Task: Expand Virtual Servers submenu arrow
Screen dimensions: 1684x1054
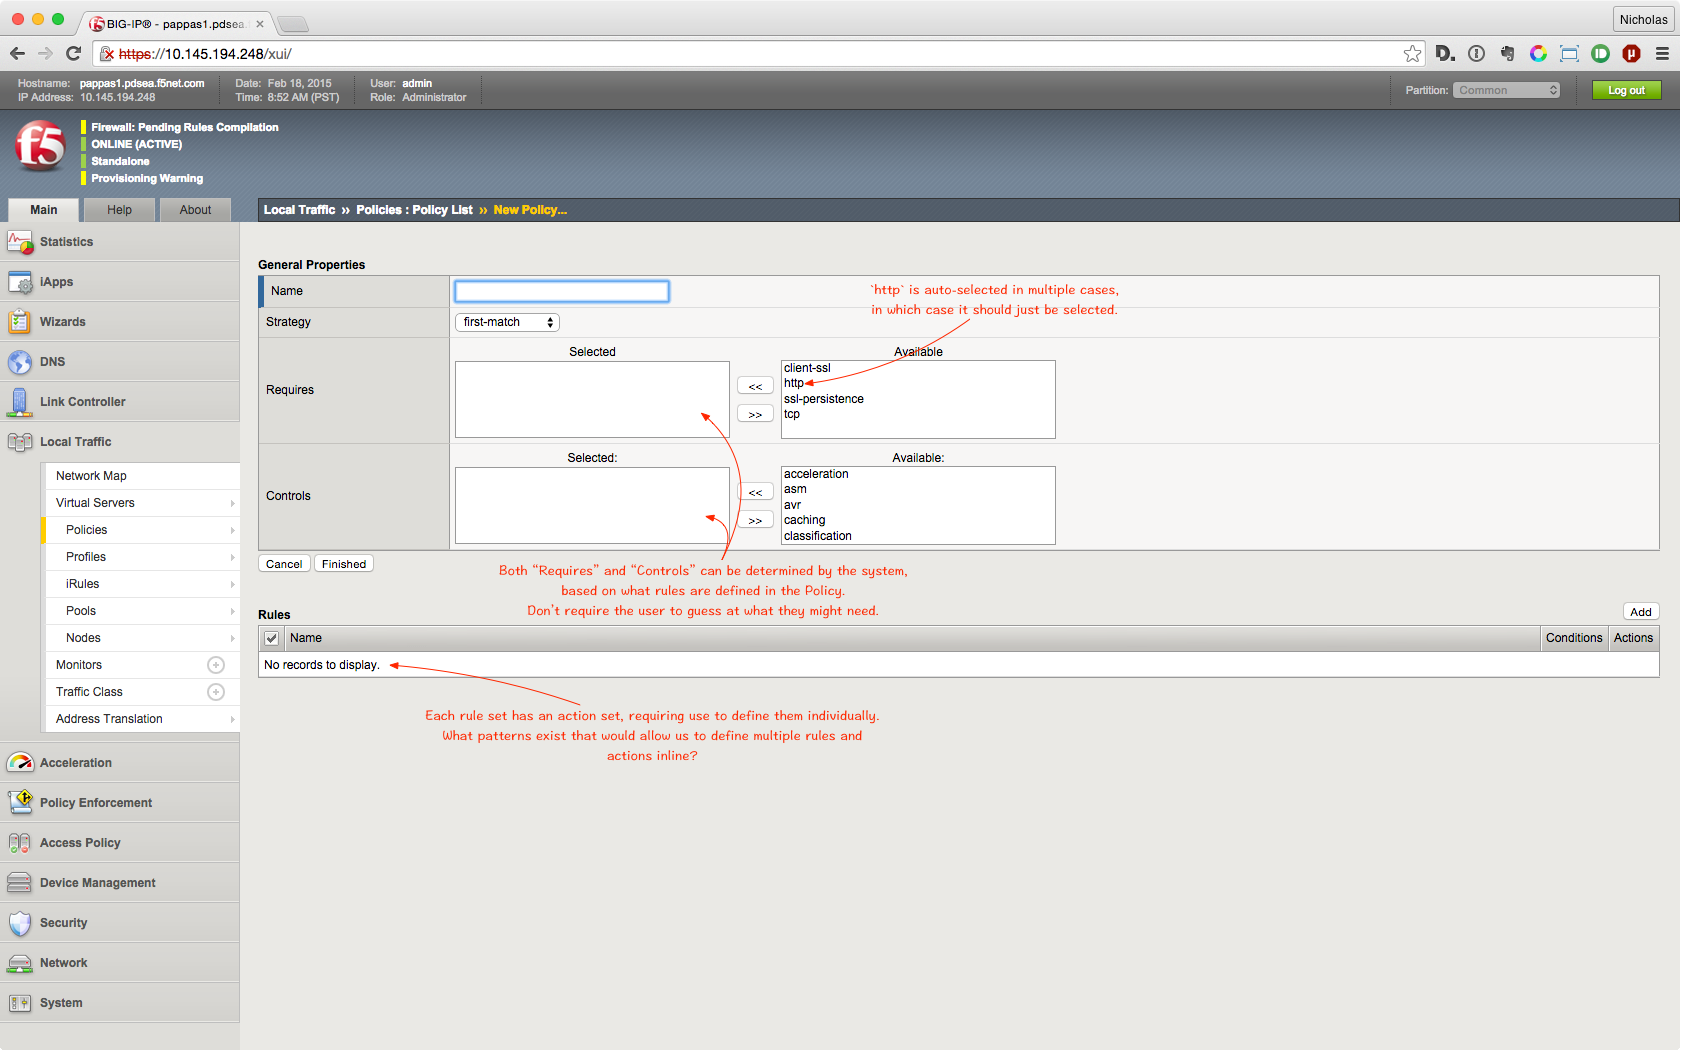Action: 233,503
